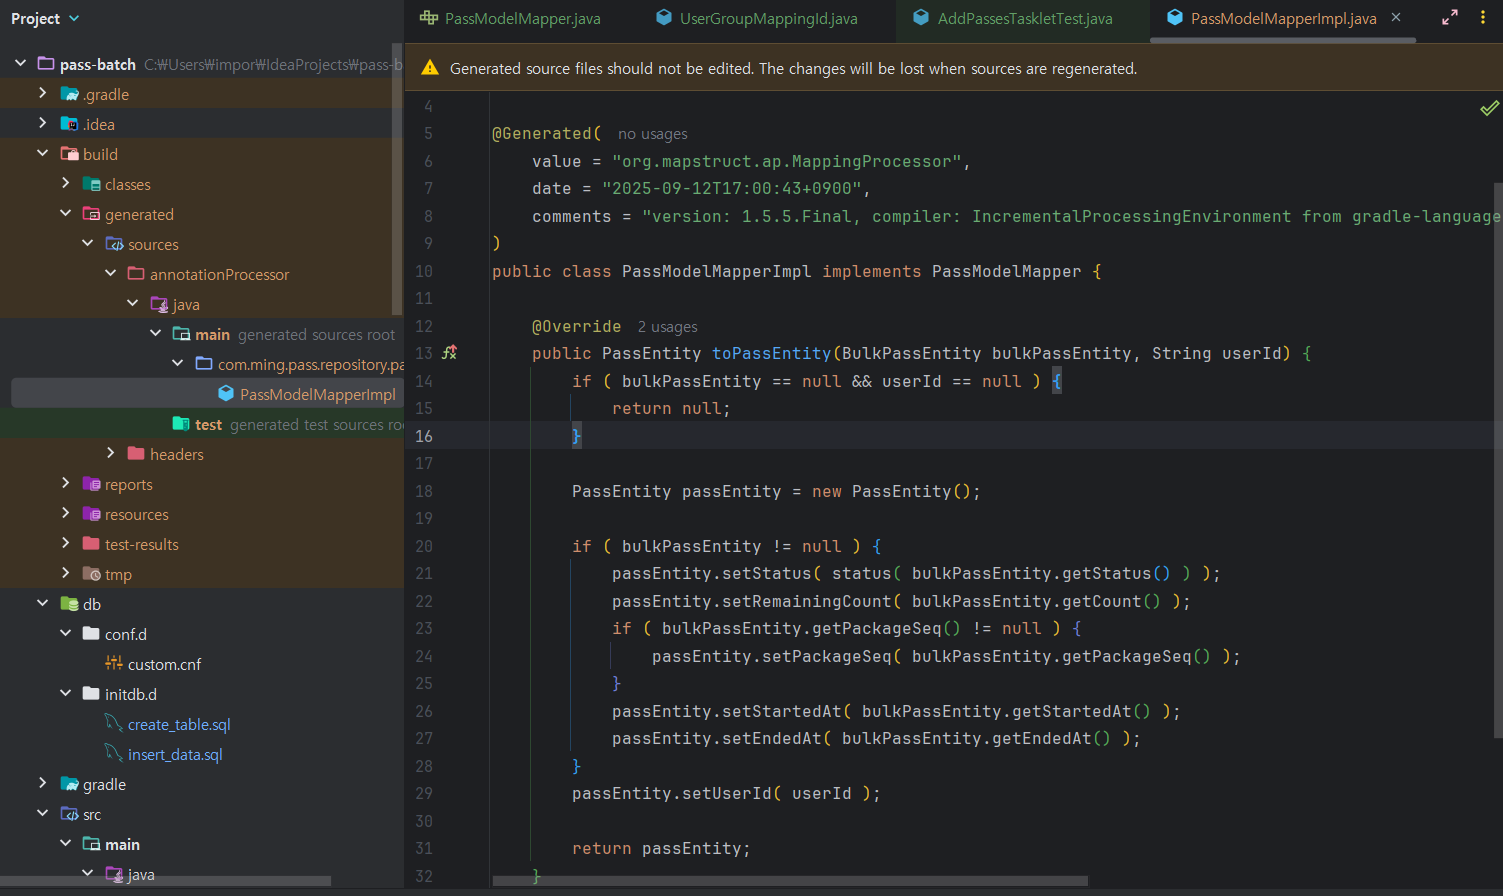This screenshot has height=896, width=1503.
Task: Click the expand editor icon in tab bar
Action: point(1449,18)
